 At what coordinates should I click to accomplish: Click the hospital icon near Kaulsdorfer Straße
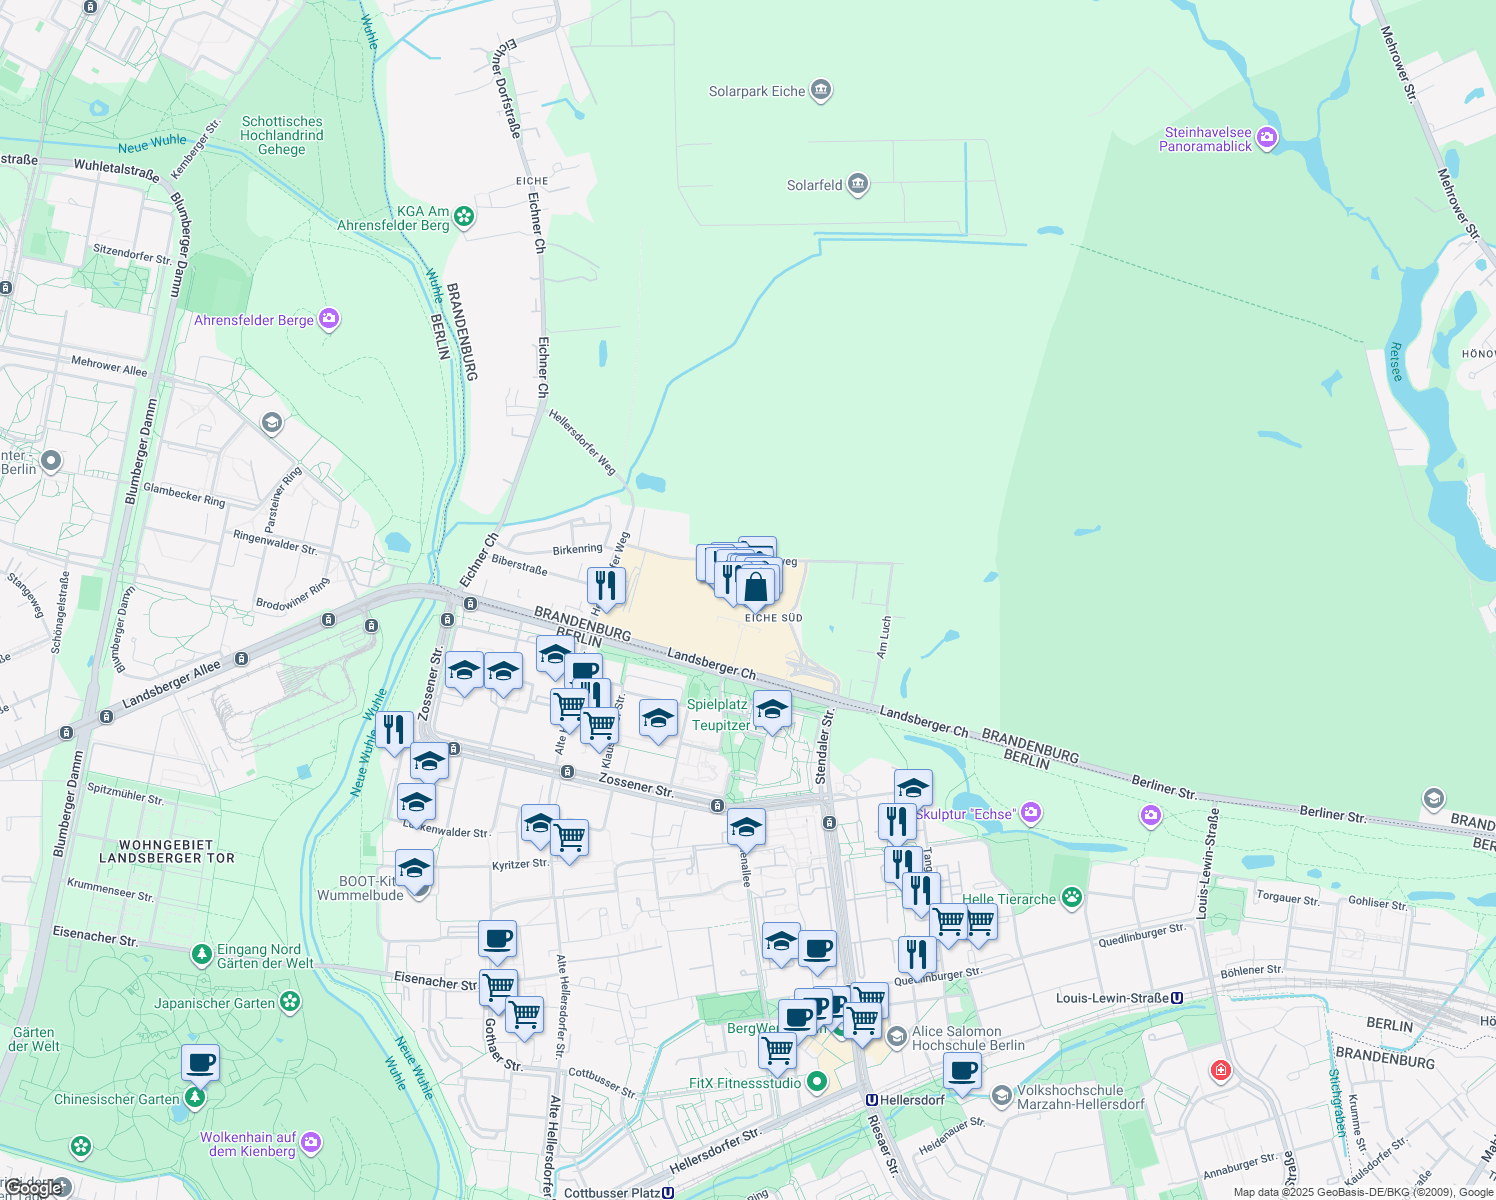click(x=1222, y=1070)
